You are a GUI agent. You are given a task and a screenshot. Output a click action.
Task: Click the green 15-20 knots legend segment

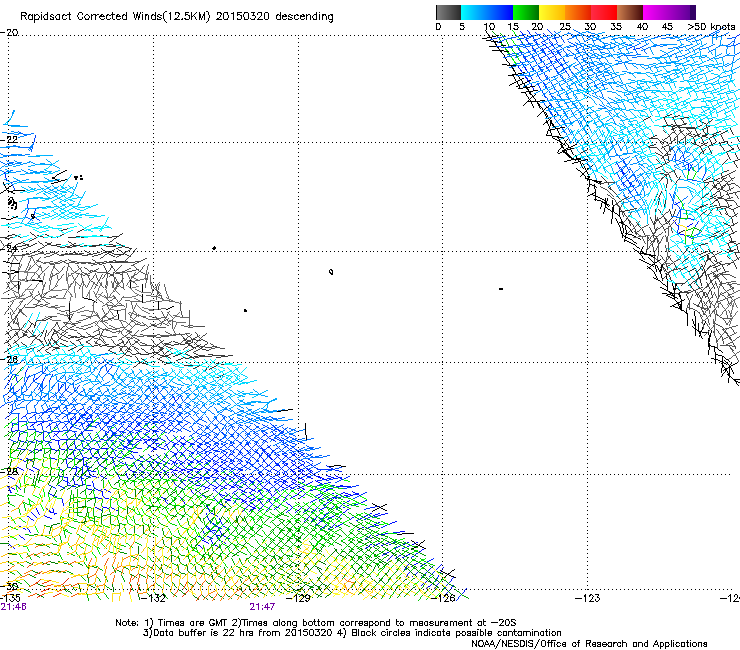[526, 12]
